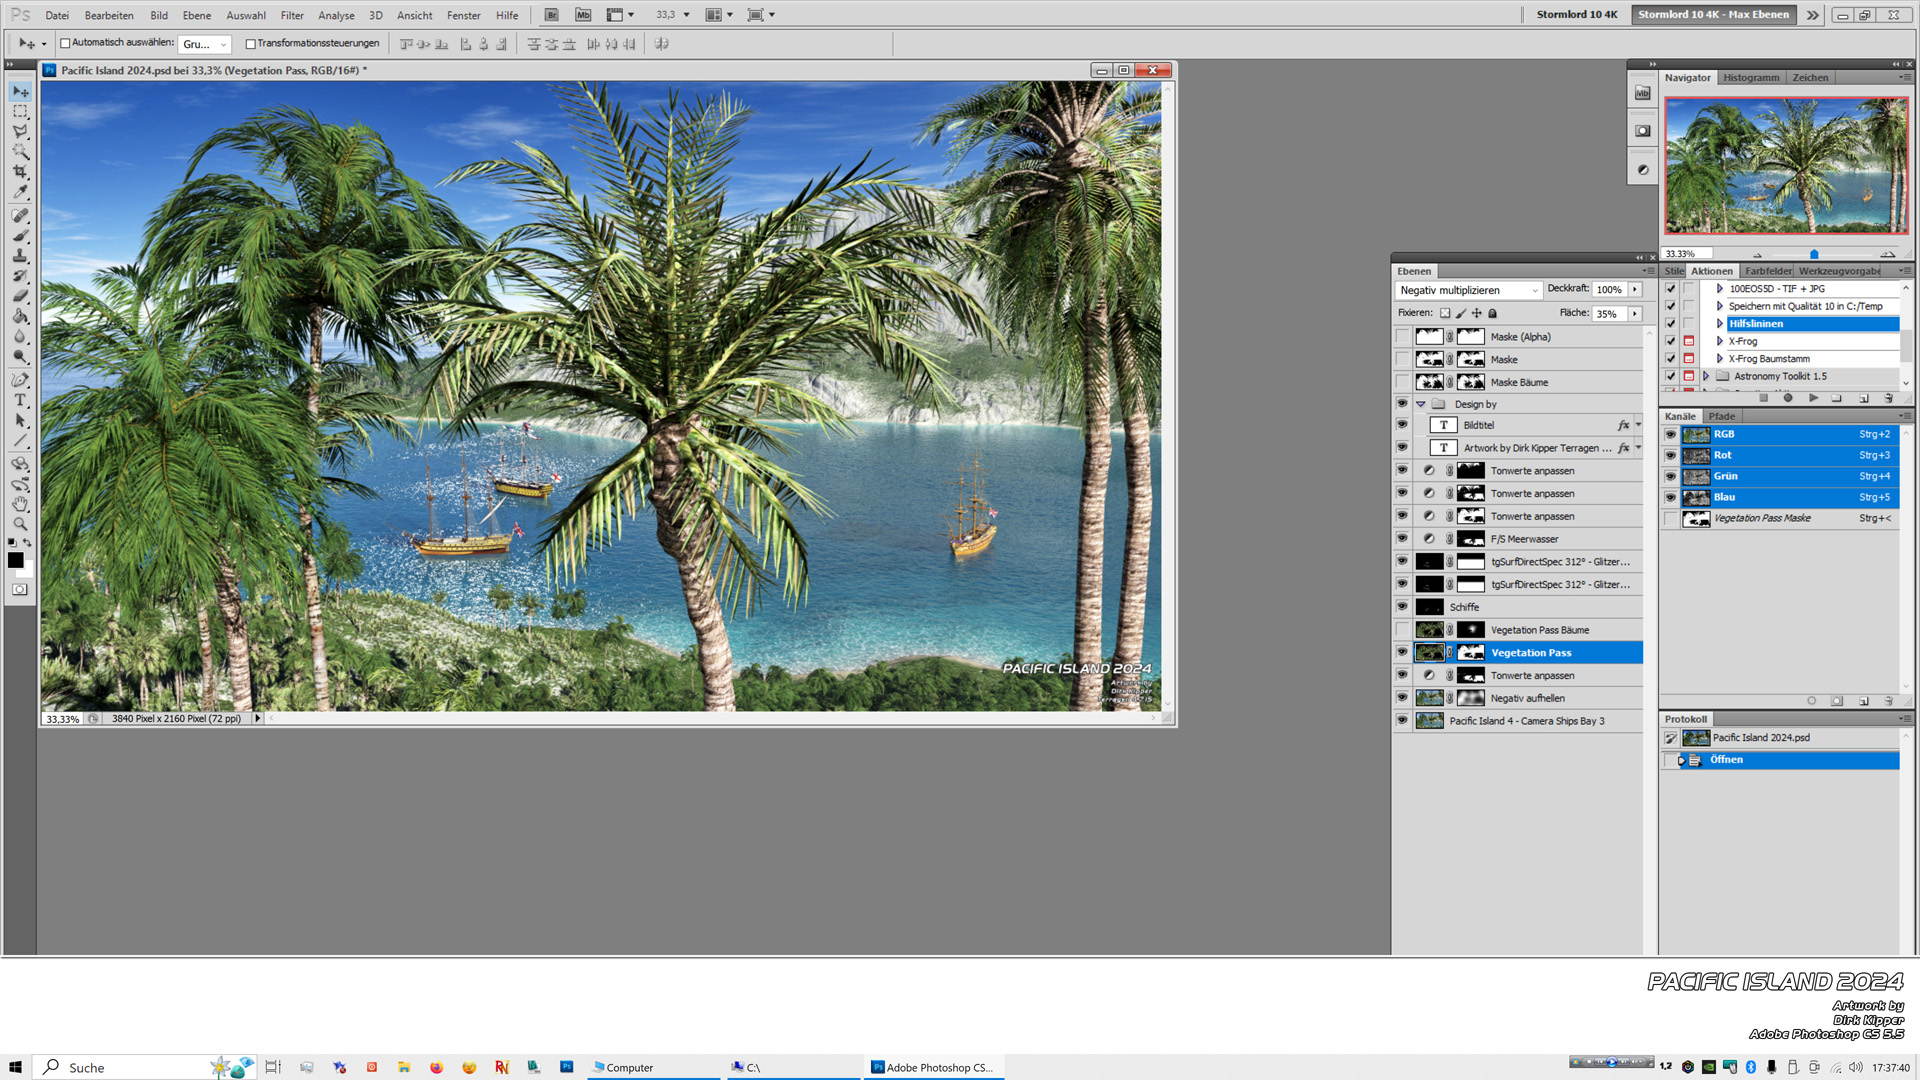Enable Transformationssteuerungen checkbox
The image size is (1920, 1080).
(x=250, y=43)
